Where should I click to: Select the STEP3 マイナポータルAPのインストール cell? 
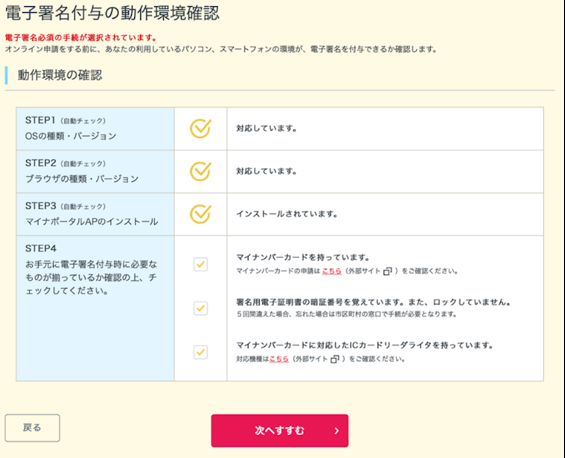coord(95,214)
